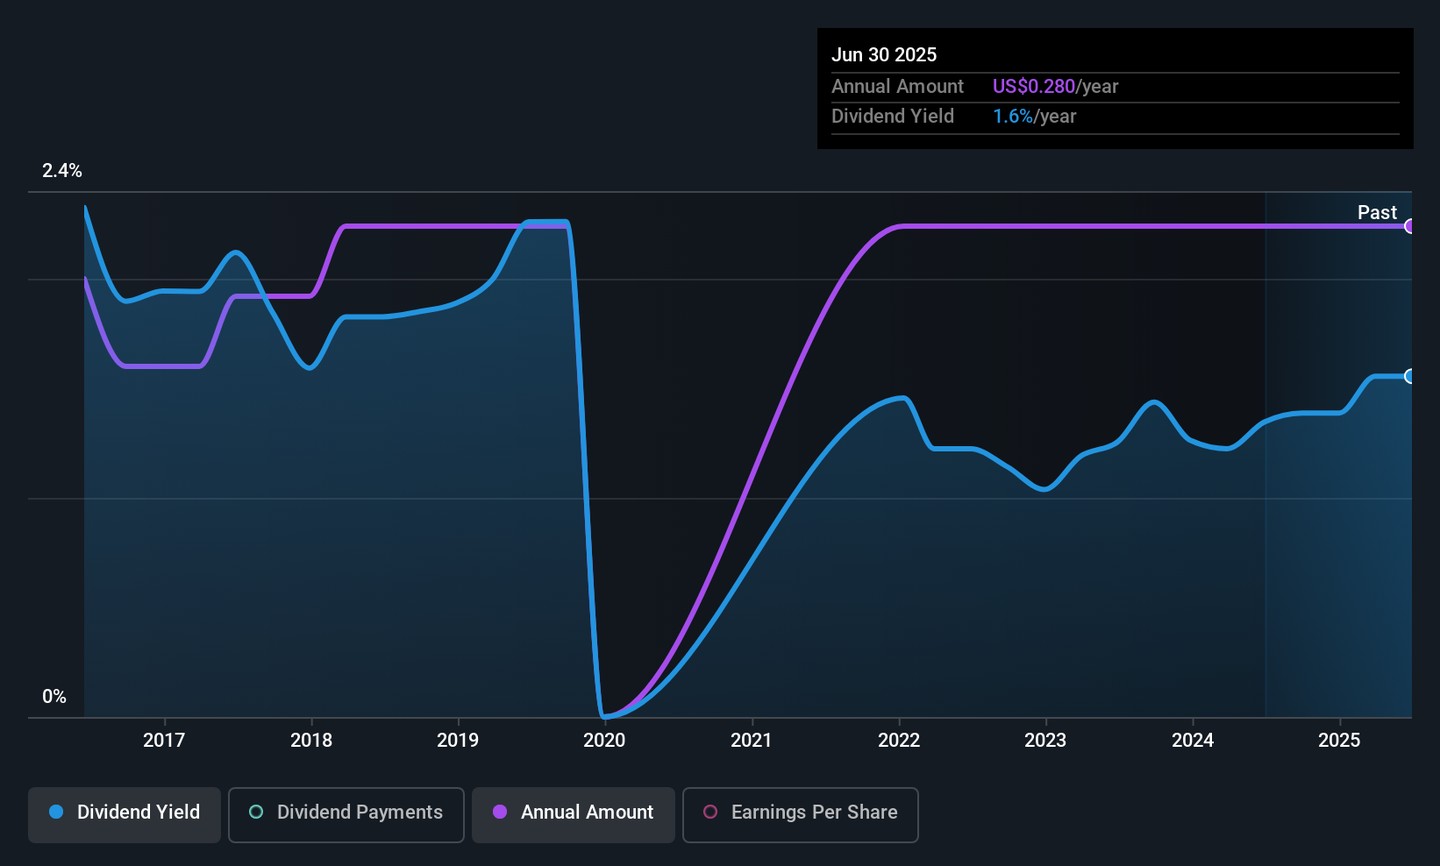Click the teal Dividend Payments legend circle
The height and width of the screenshot is (866, 1440).
[256, 812]
